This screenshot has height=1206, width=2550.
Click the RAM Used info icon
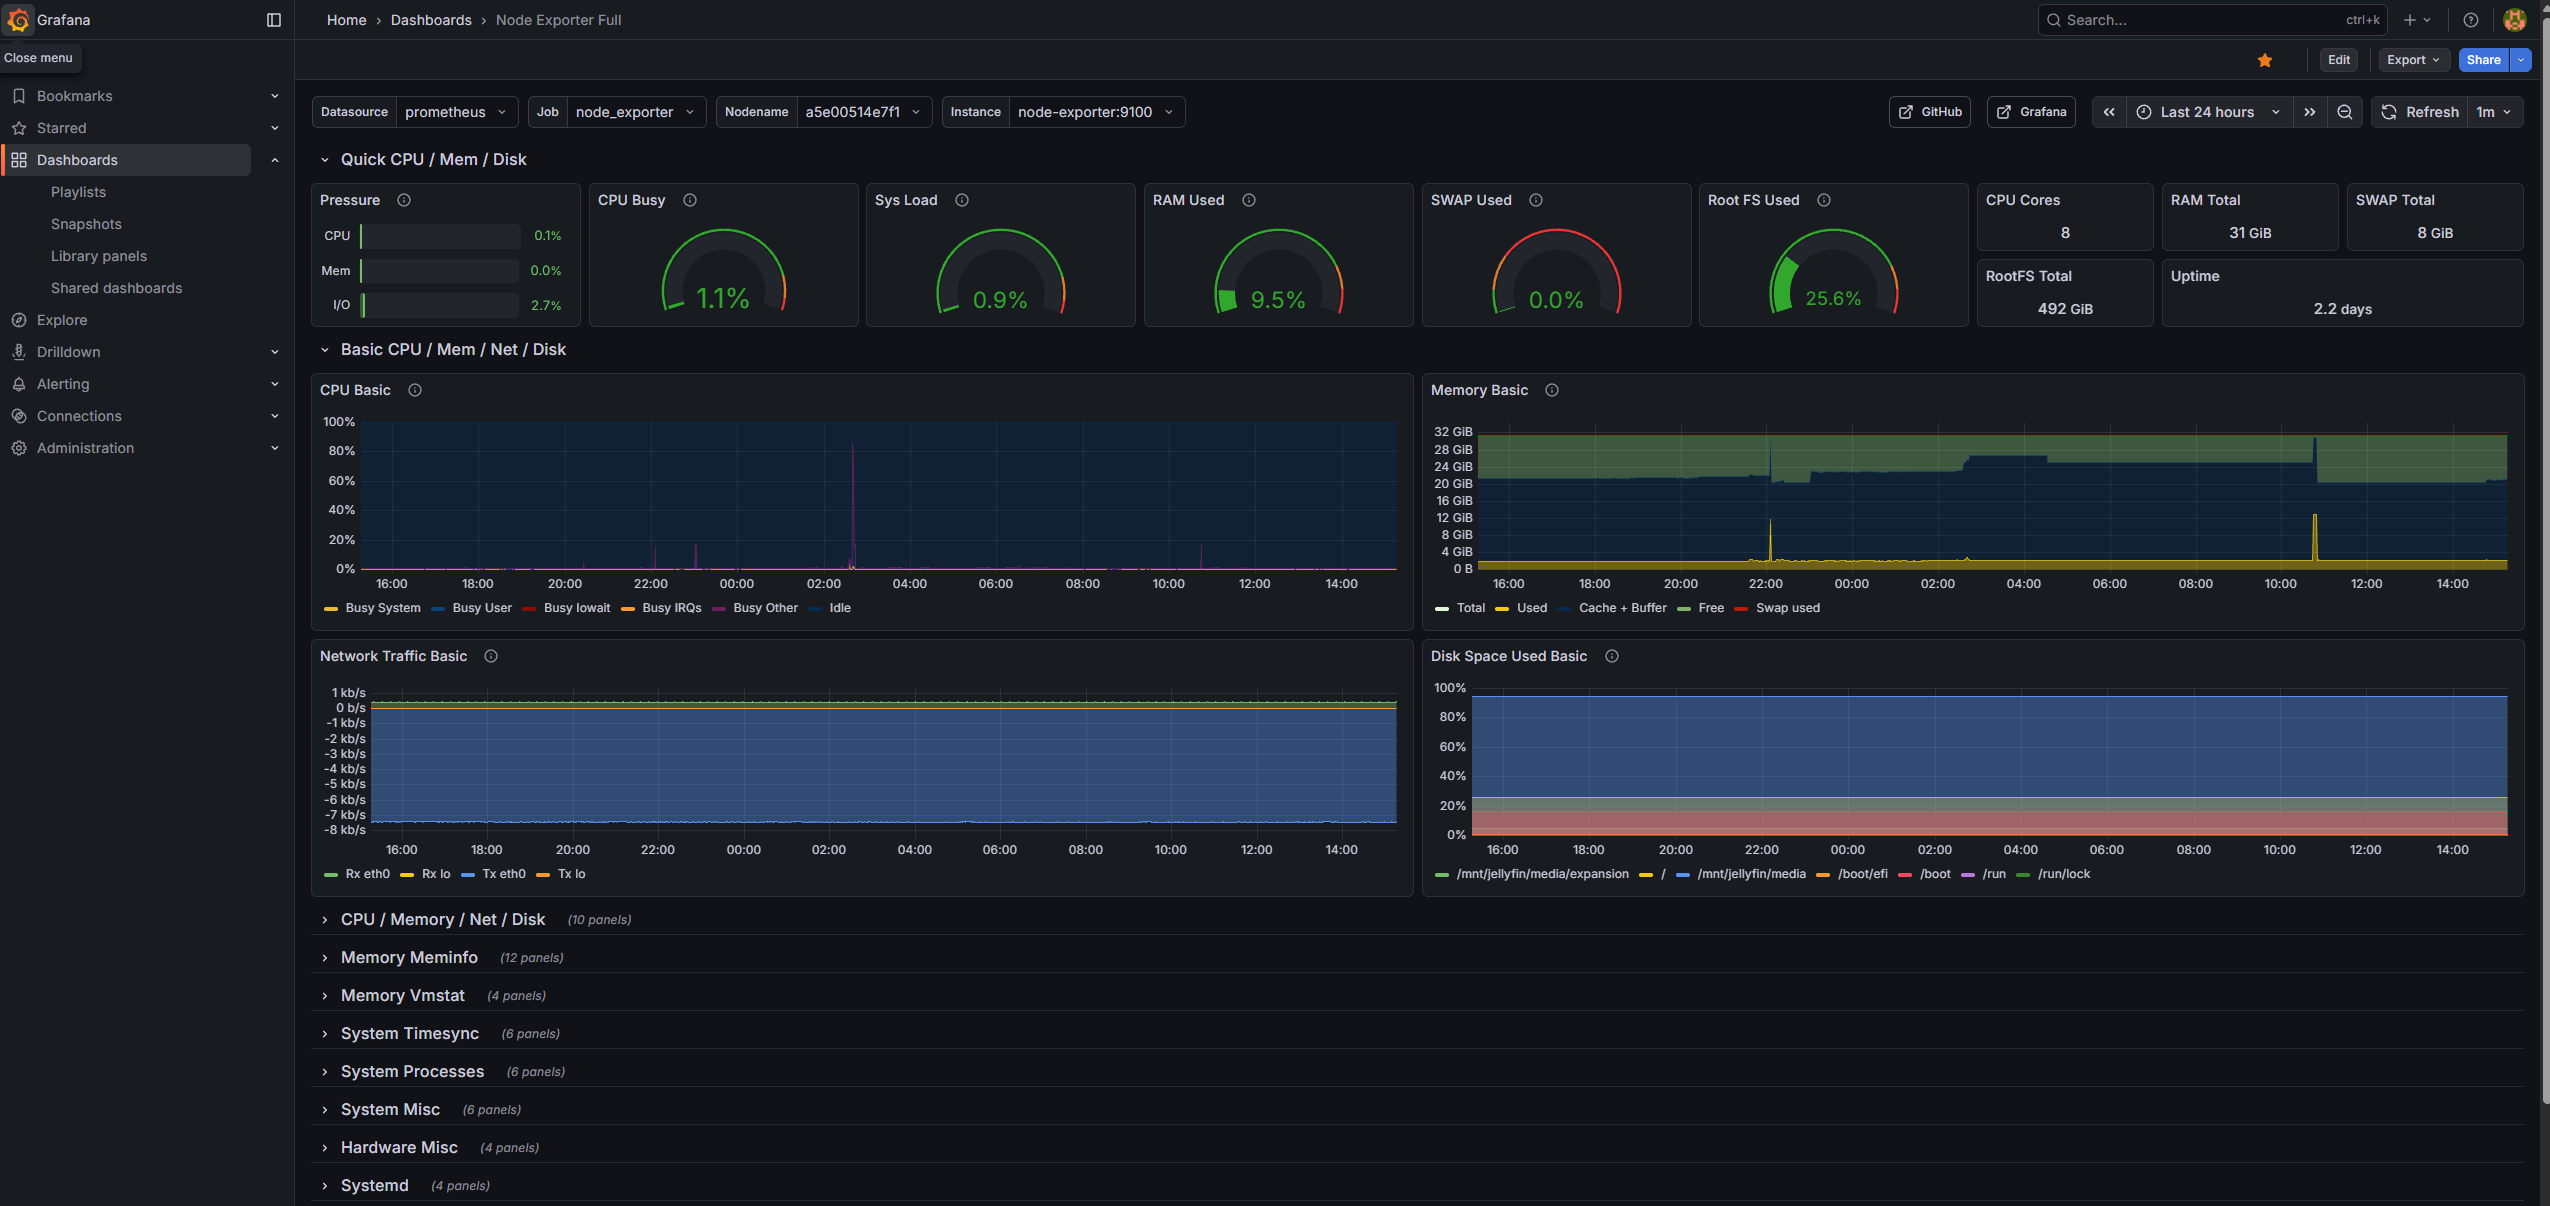coord(1249,200)
